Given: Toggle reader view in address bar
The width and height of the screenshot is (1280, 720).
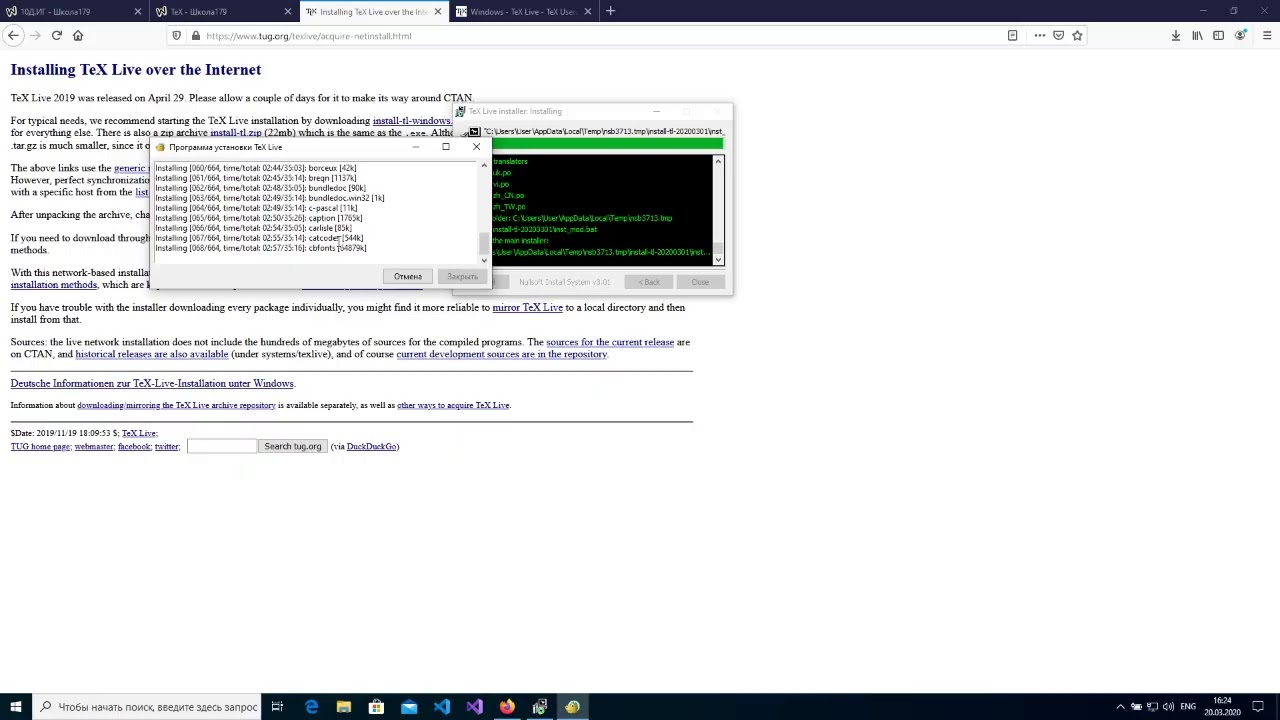Looking at the screenshot, I should (x=1012, y=36).
